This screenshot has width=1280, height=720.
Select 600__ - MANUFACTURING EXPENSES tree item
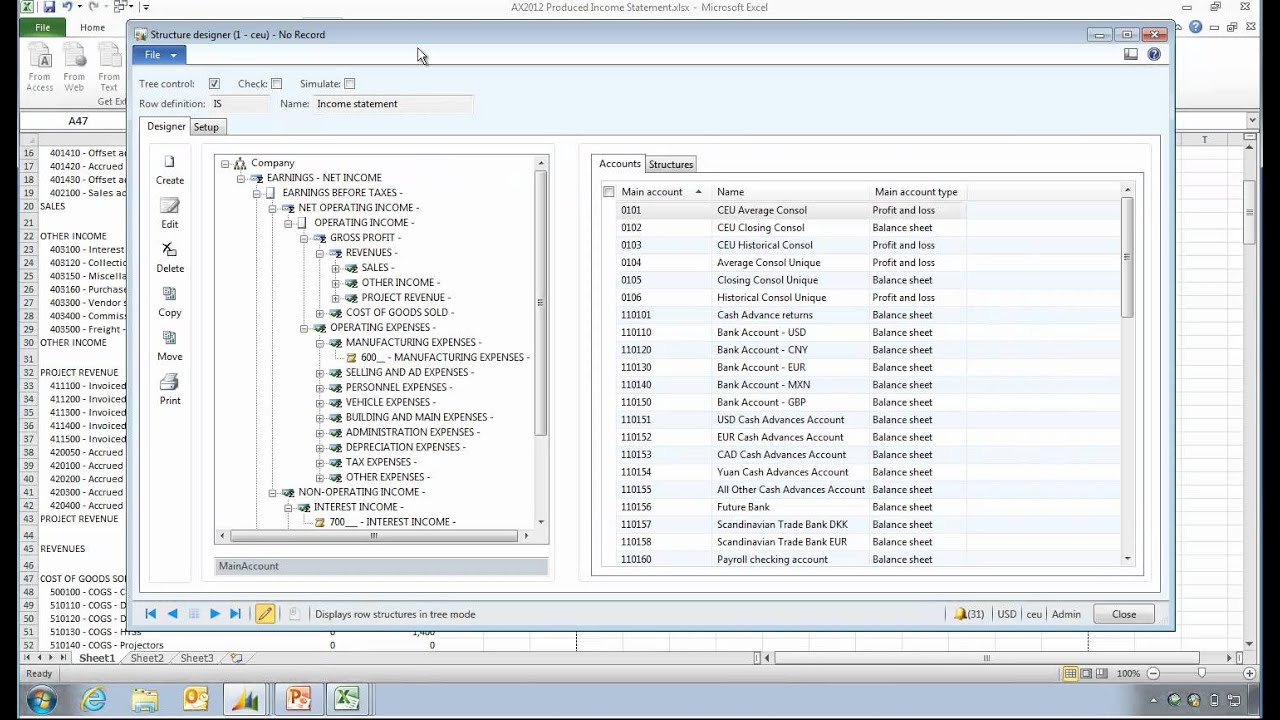tap(444, 358)
